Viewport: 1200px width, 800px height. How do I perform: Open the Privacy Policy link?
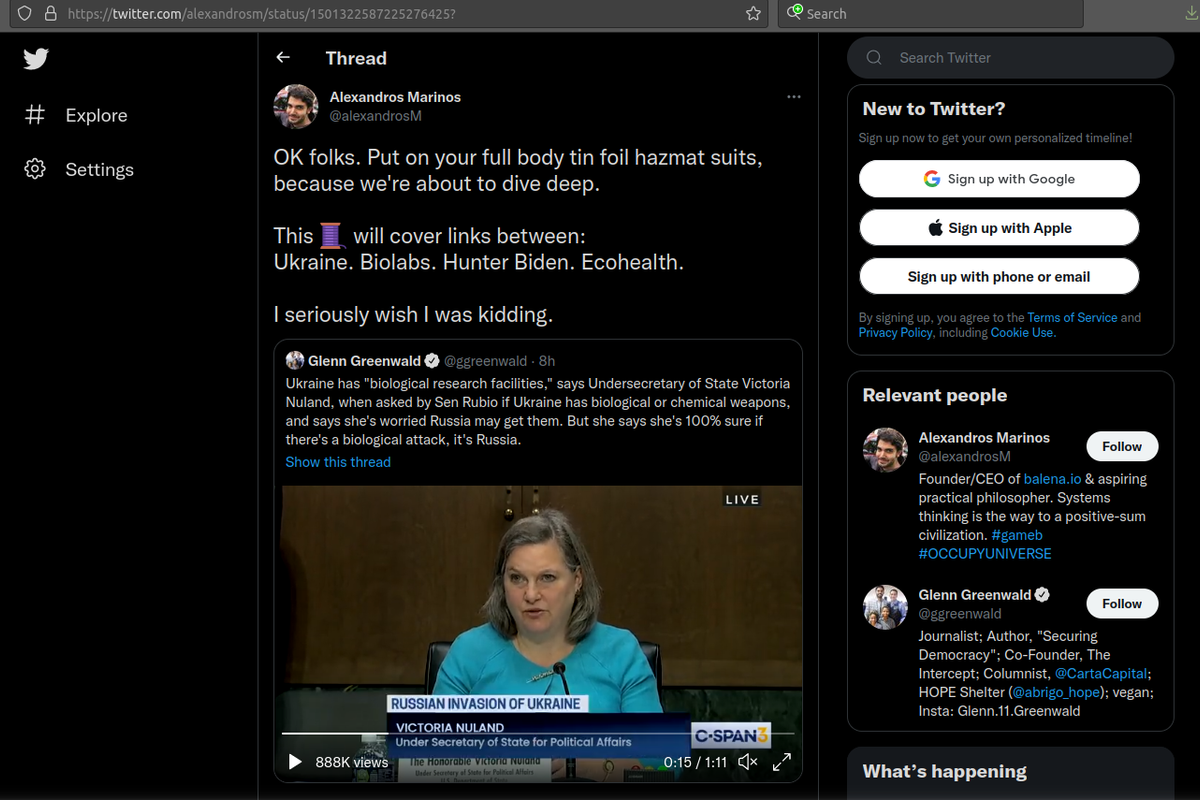point(896,333)
